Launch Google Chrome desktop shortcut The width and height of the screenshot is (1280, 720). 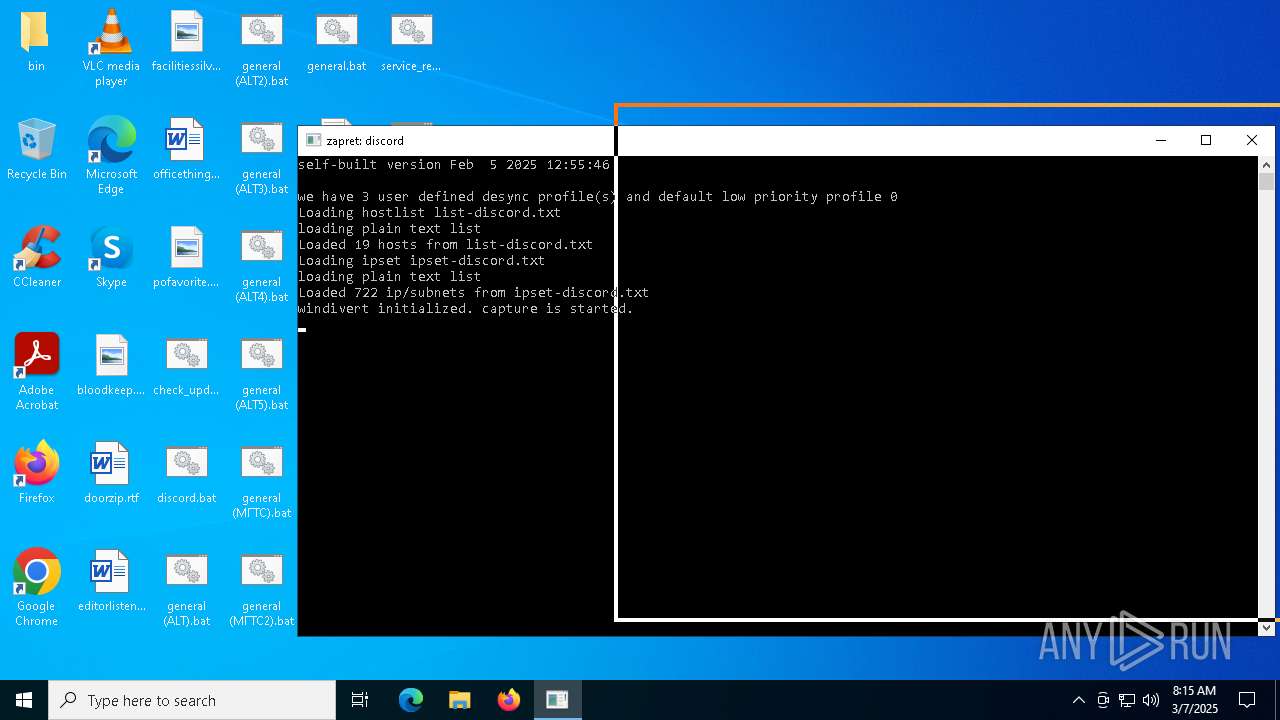(x=36, y=587)
